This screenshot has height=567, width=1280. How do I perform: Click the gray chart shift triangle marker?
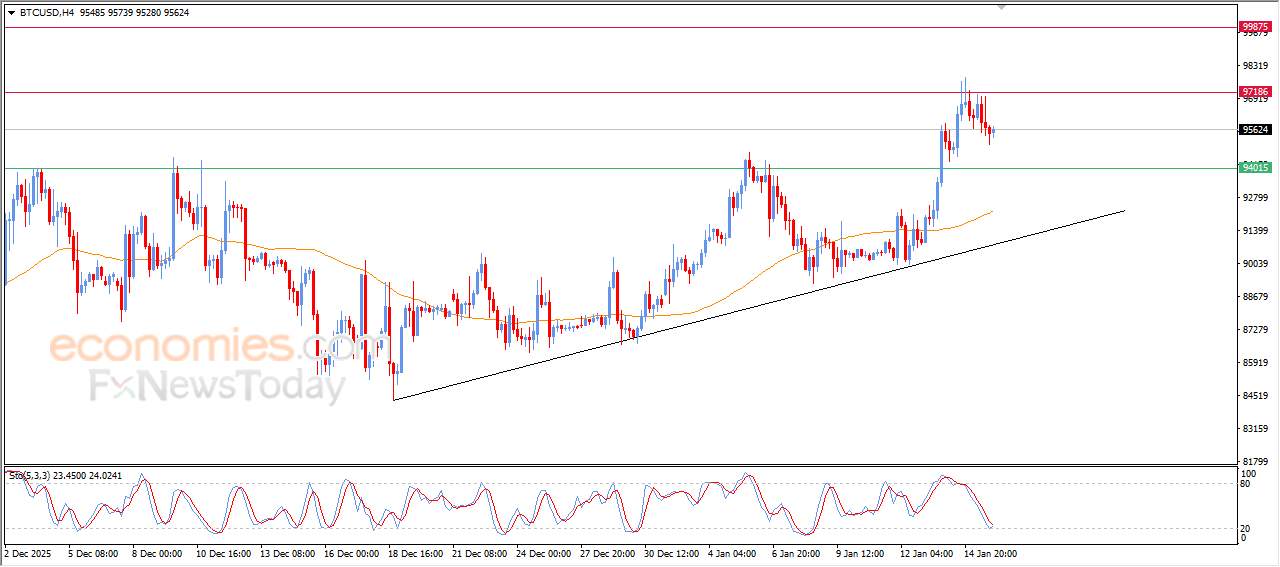(x=1002, y=7)
